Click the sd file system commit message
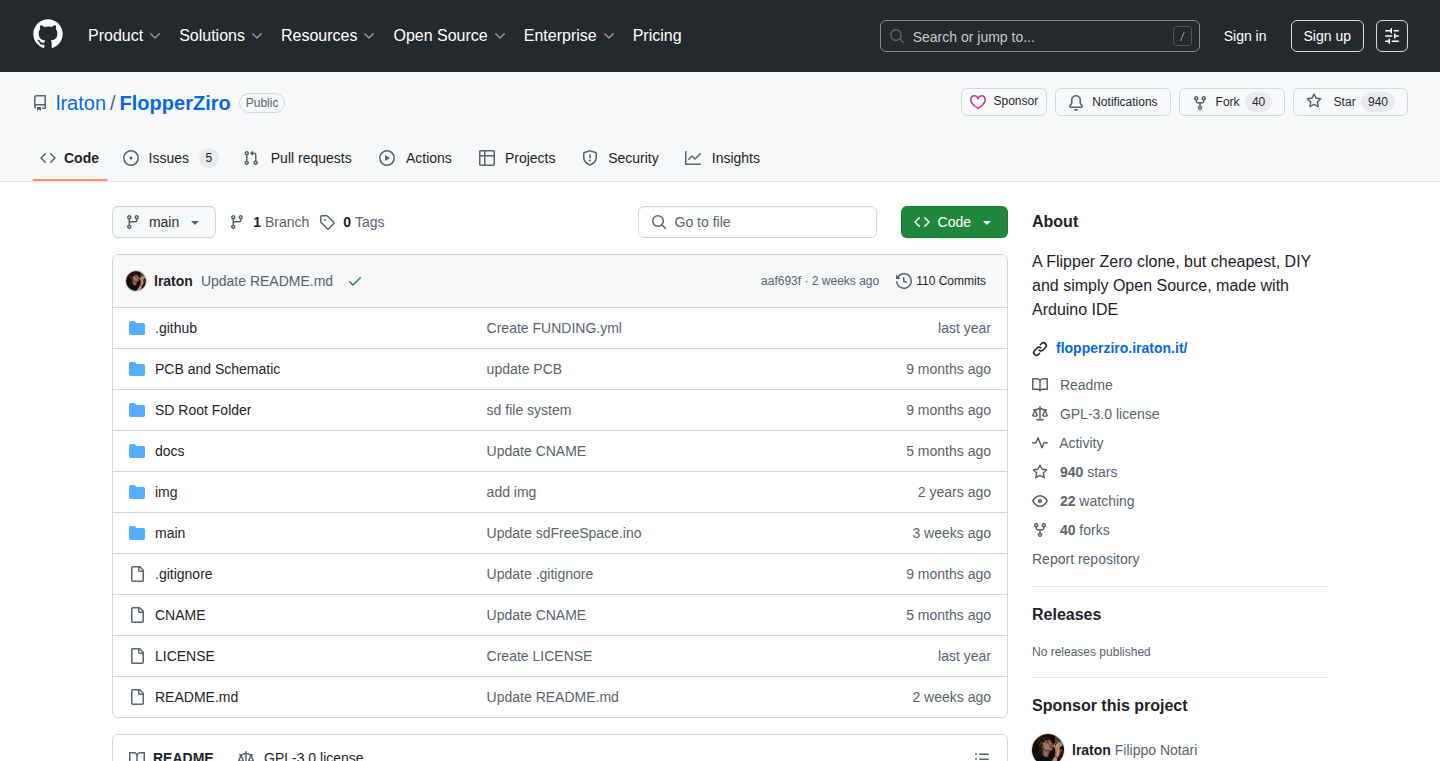 pyautogui.click(x=529, y=410)
